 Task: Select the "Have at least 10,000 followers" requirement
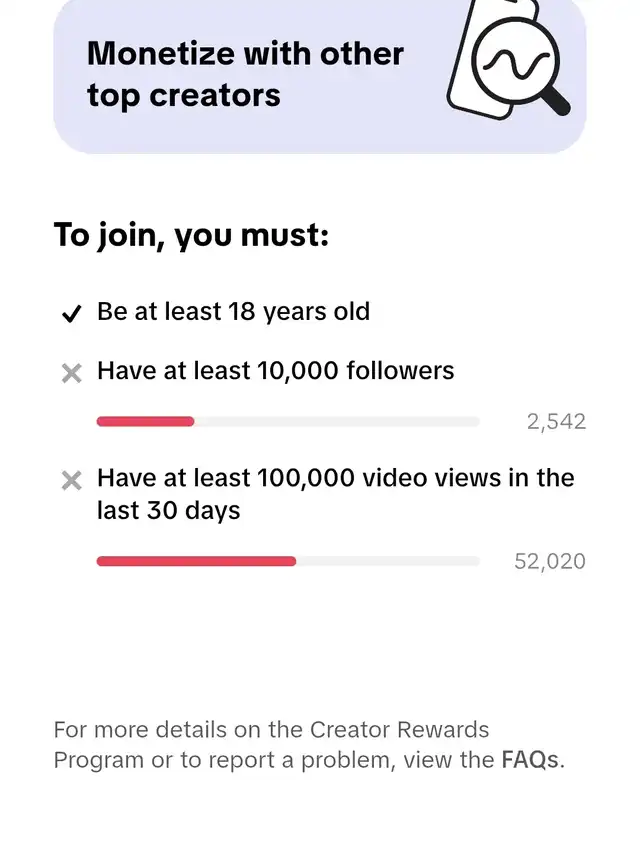pyautogui.click(x=275, y=371)
